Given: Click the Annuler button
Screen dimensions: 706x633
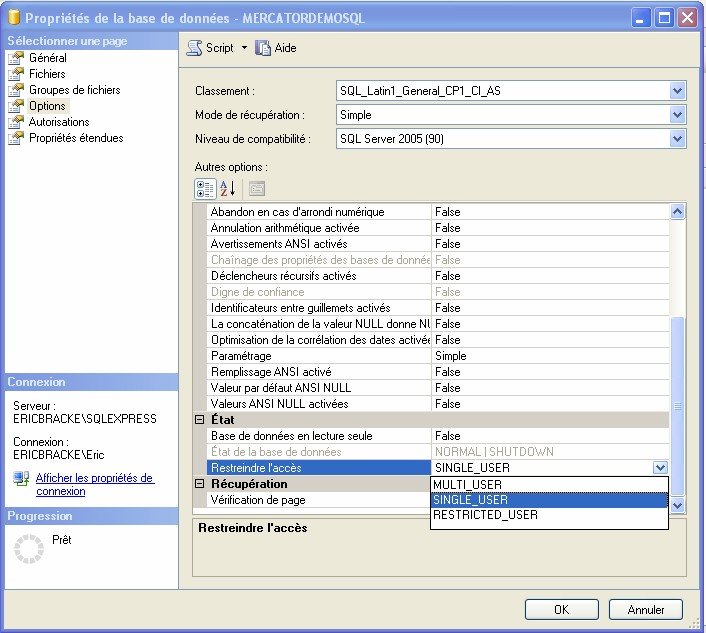Looking at the screenshot, I should (x=645, y=609).
